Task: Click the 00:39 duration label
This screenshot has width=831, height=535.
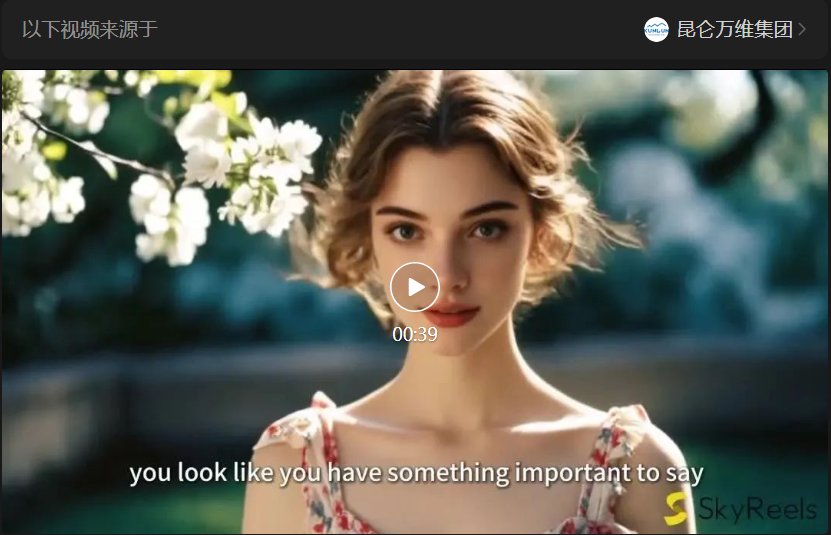Action: point(415,334)
